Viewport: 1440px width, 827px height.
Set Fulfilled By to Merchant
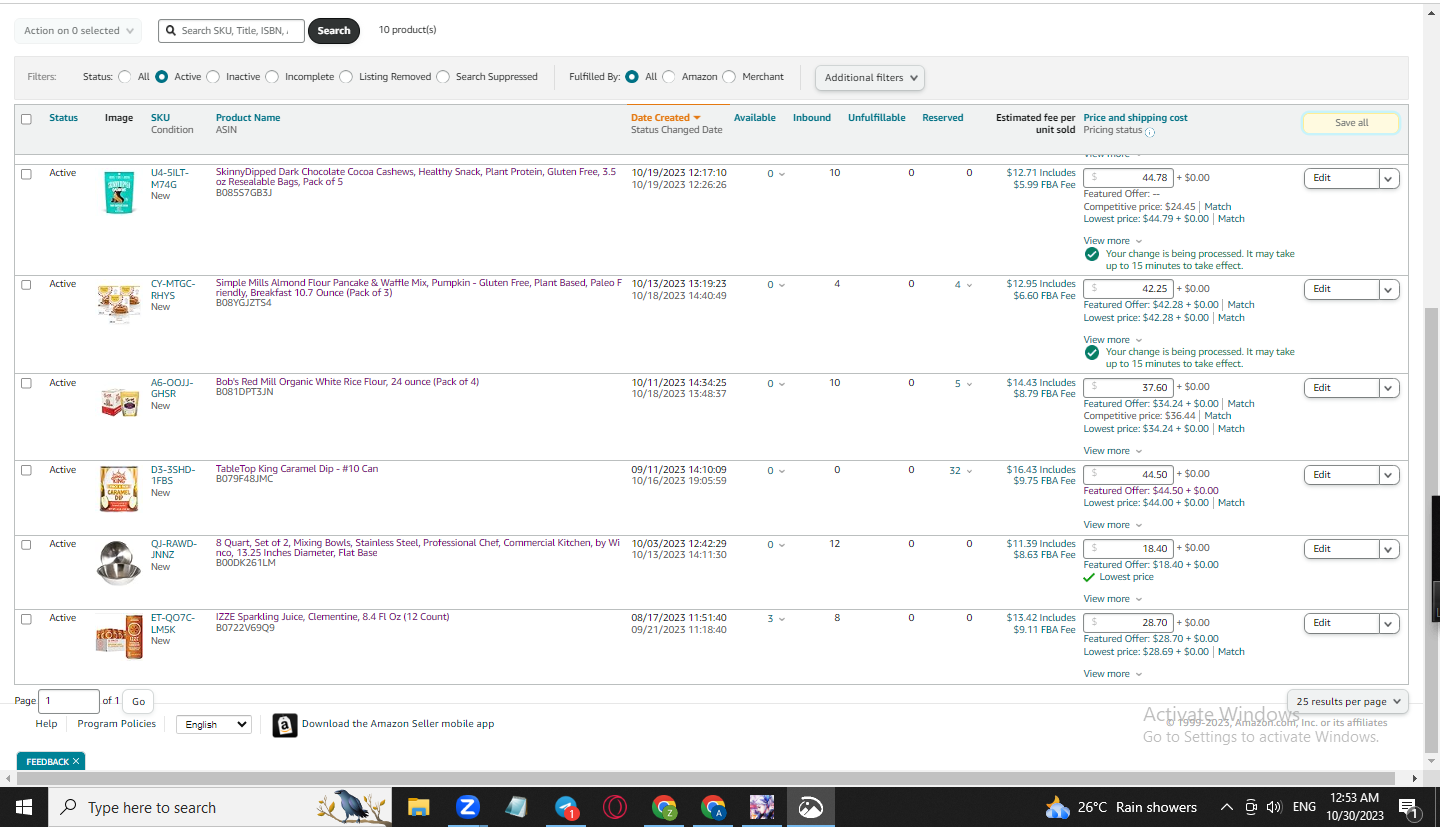click(x=729, y=77)
